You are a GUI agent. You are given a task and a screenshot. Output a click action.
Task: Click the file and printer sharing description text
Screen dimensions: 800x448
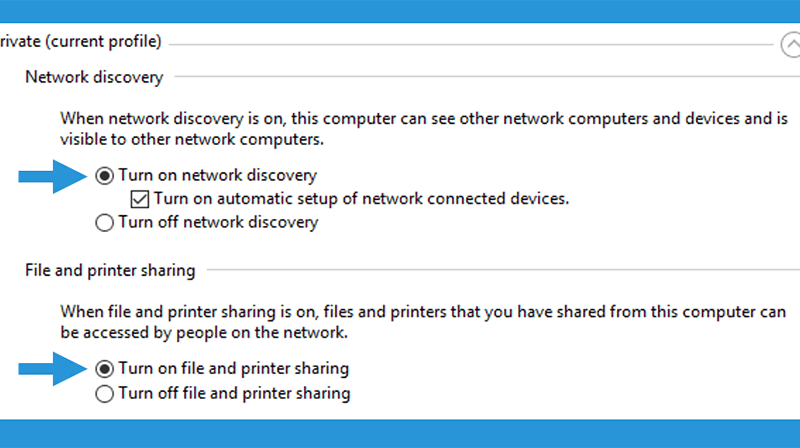tap(423, 322)
